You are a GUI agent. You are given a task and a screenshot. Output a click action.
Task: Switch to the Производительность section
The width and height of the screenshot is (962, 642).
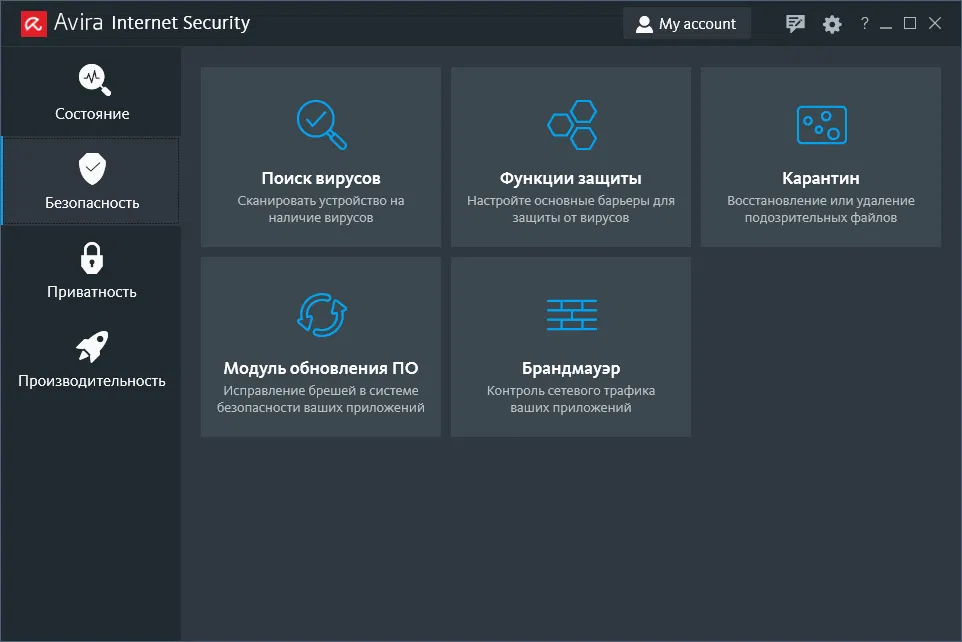[x=91, y=360]
